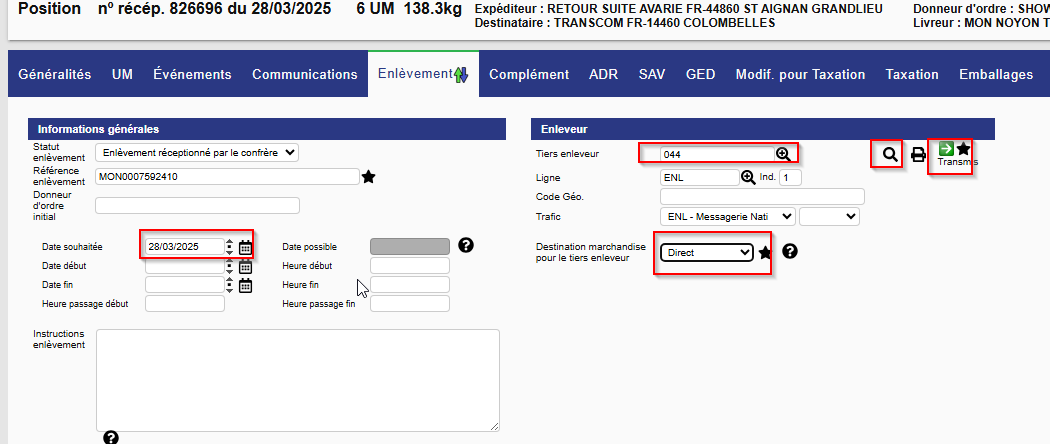Viewport: 1050px width, 444px height.
Task: Open the Emballages tab
Action: tap(996, 74)
